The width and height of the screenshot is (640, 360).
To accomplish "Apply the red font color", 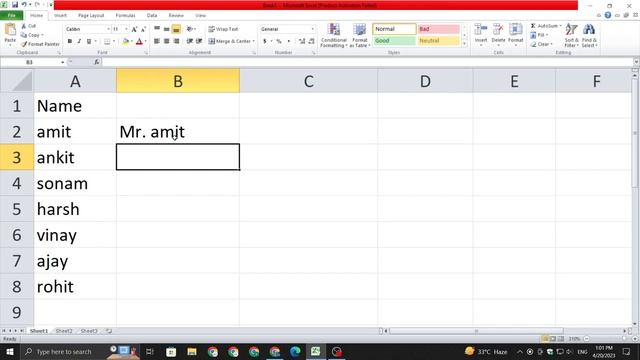I will tap(139, 41).
